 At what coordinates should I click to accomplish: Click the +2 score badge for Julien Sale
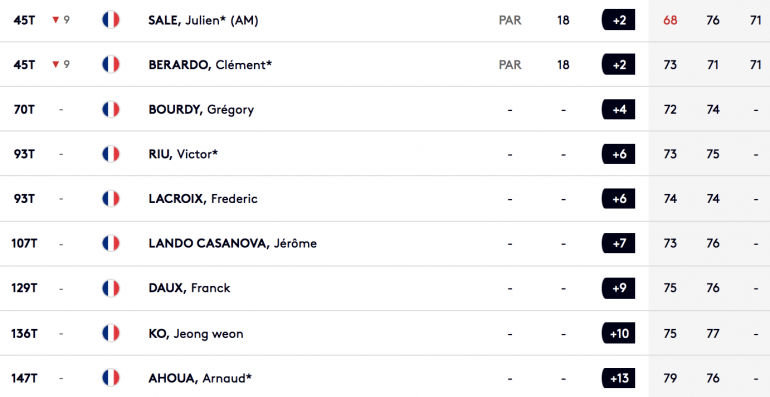619,20
